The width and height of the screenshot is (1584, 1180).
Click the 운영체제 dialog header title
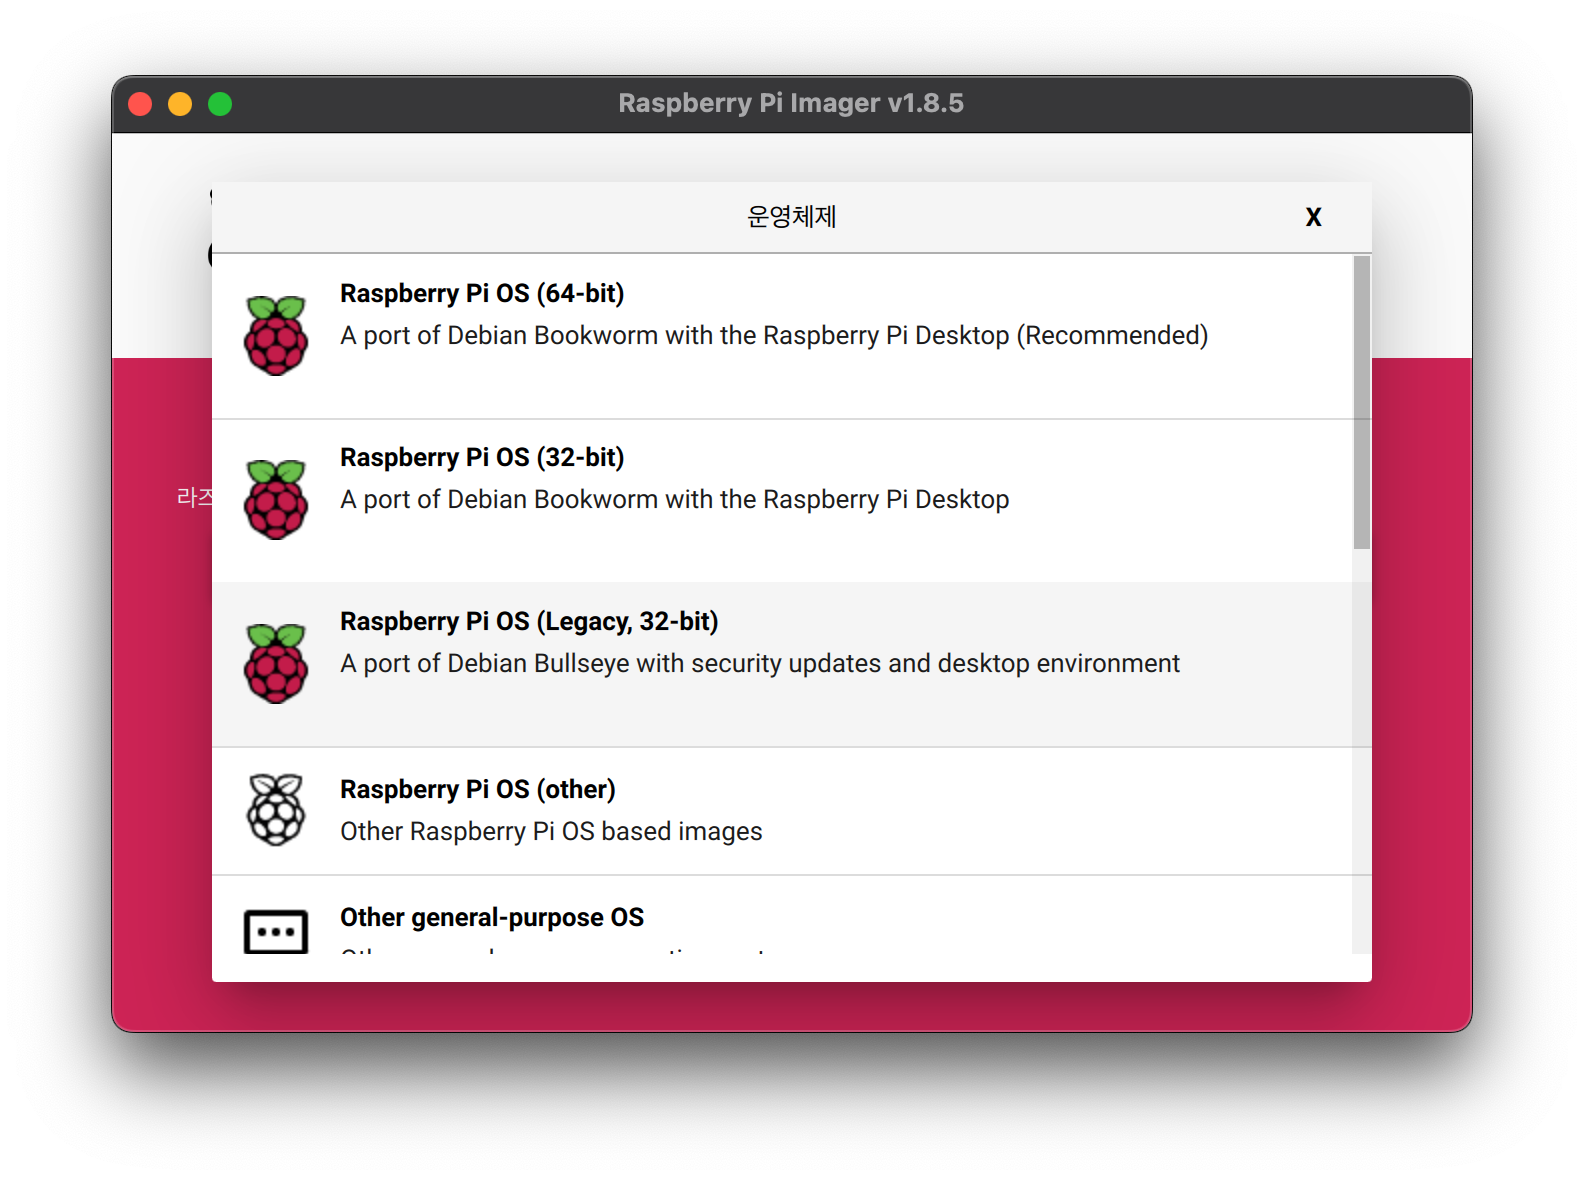[791, 217]
